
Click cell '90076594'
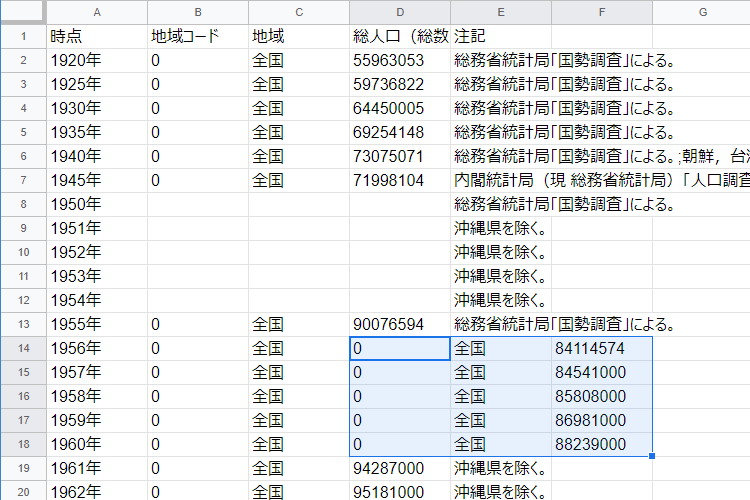click(400, 324)
